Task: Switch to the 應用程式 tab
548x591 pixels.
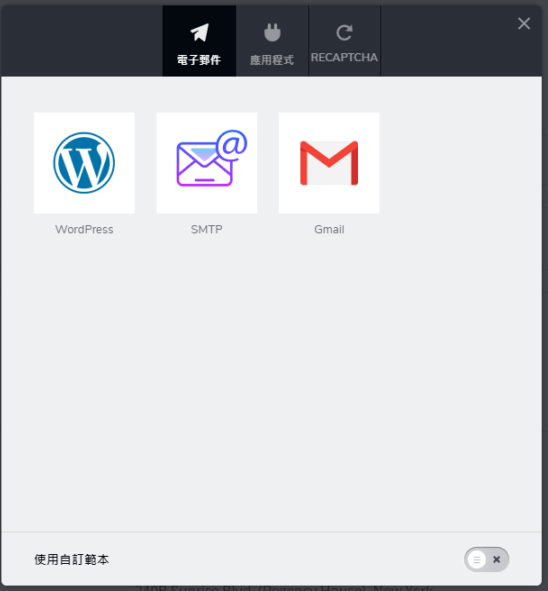Action: tap(272, 41)
